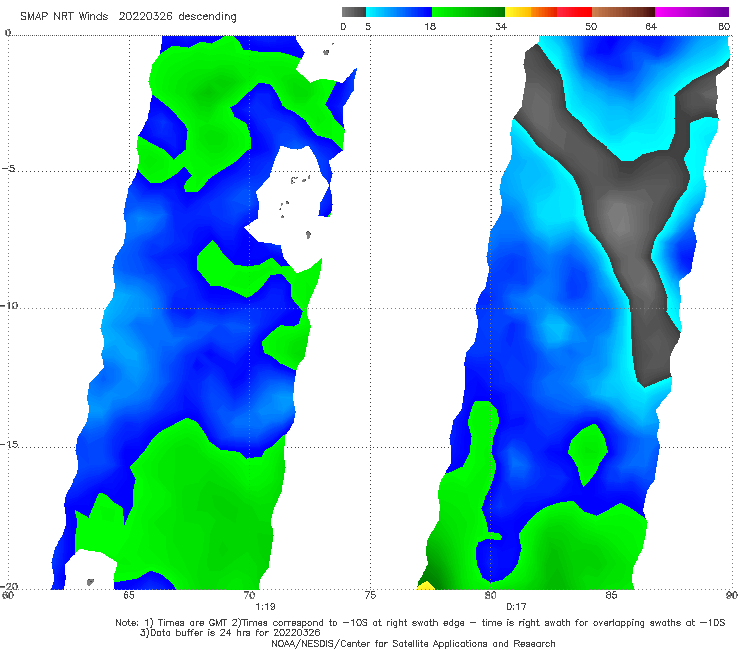Click the longitude axis label '65'
This screenshot has width=740, height=650.
[128, 595]
